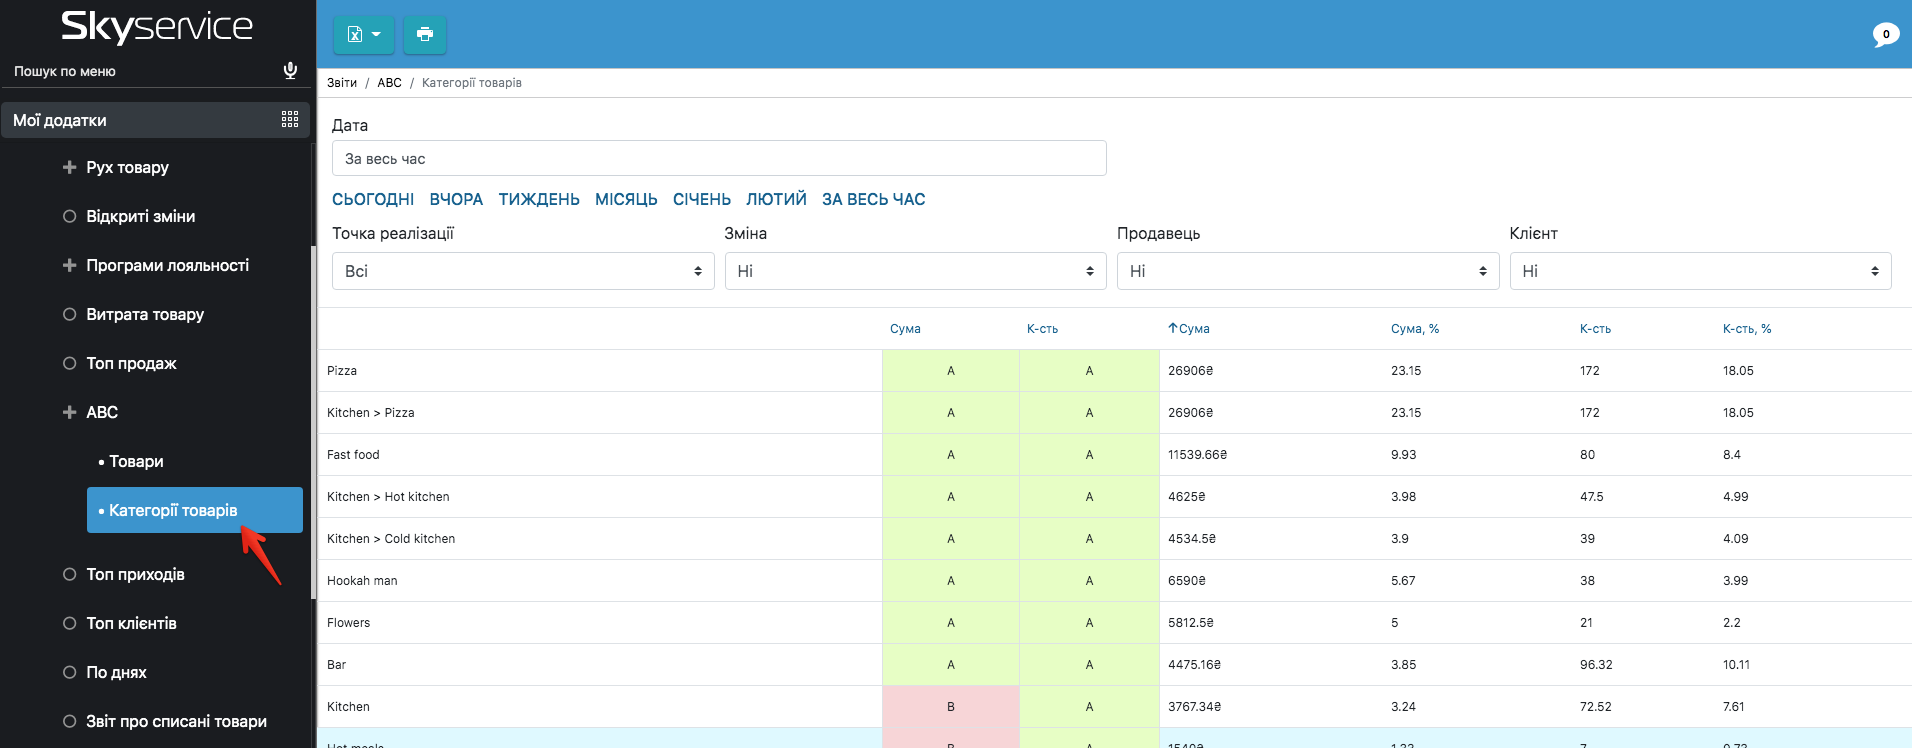Open the Клієнт dropdown
Screen dimensions: 1912x748
[1699, 271]
